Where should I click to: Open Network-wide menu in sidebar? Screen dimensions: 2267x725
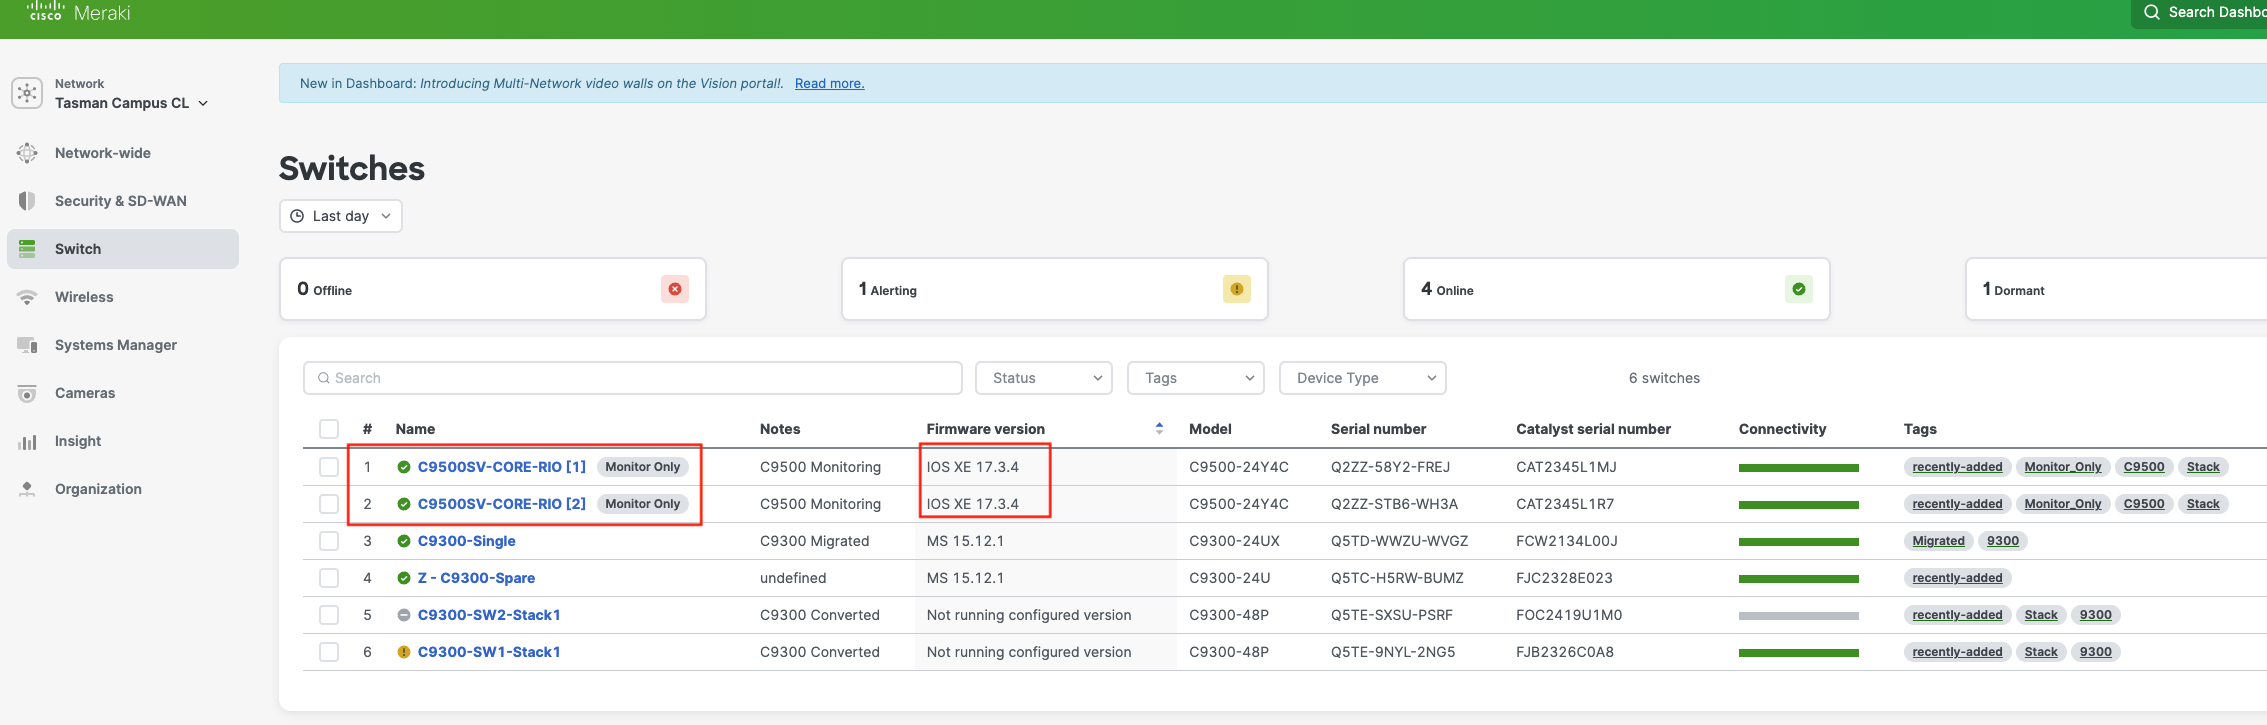click(x=103, y=153)
